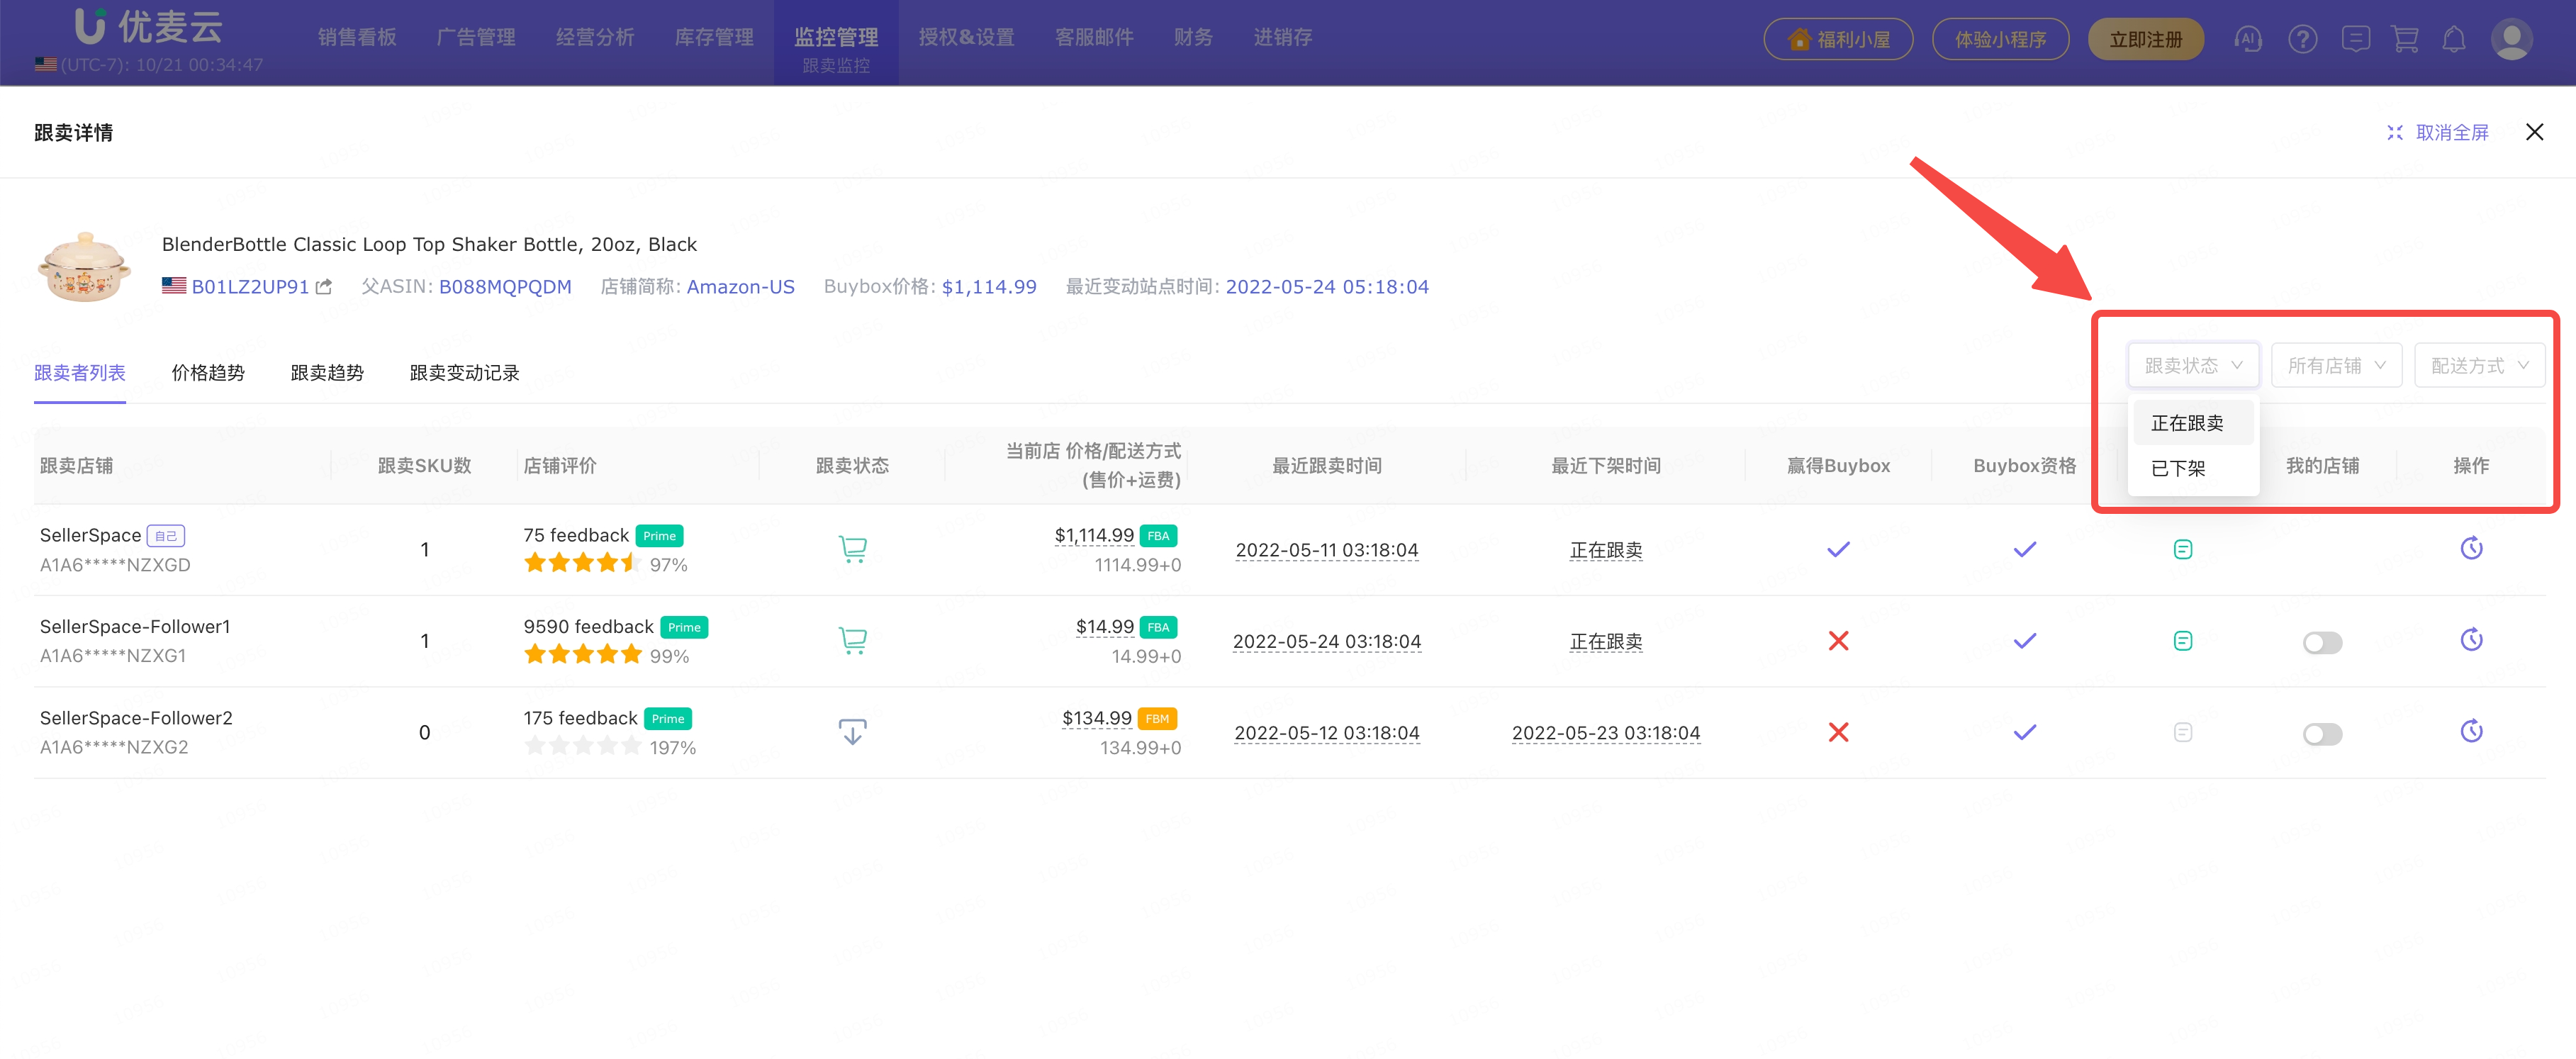Switch to the 价格趋势 tab
Image resolution: width=2576 pixels, height=1059 pixels.
(x=208, y=373)
